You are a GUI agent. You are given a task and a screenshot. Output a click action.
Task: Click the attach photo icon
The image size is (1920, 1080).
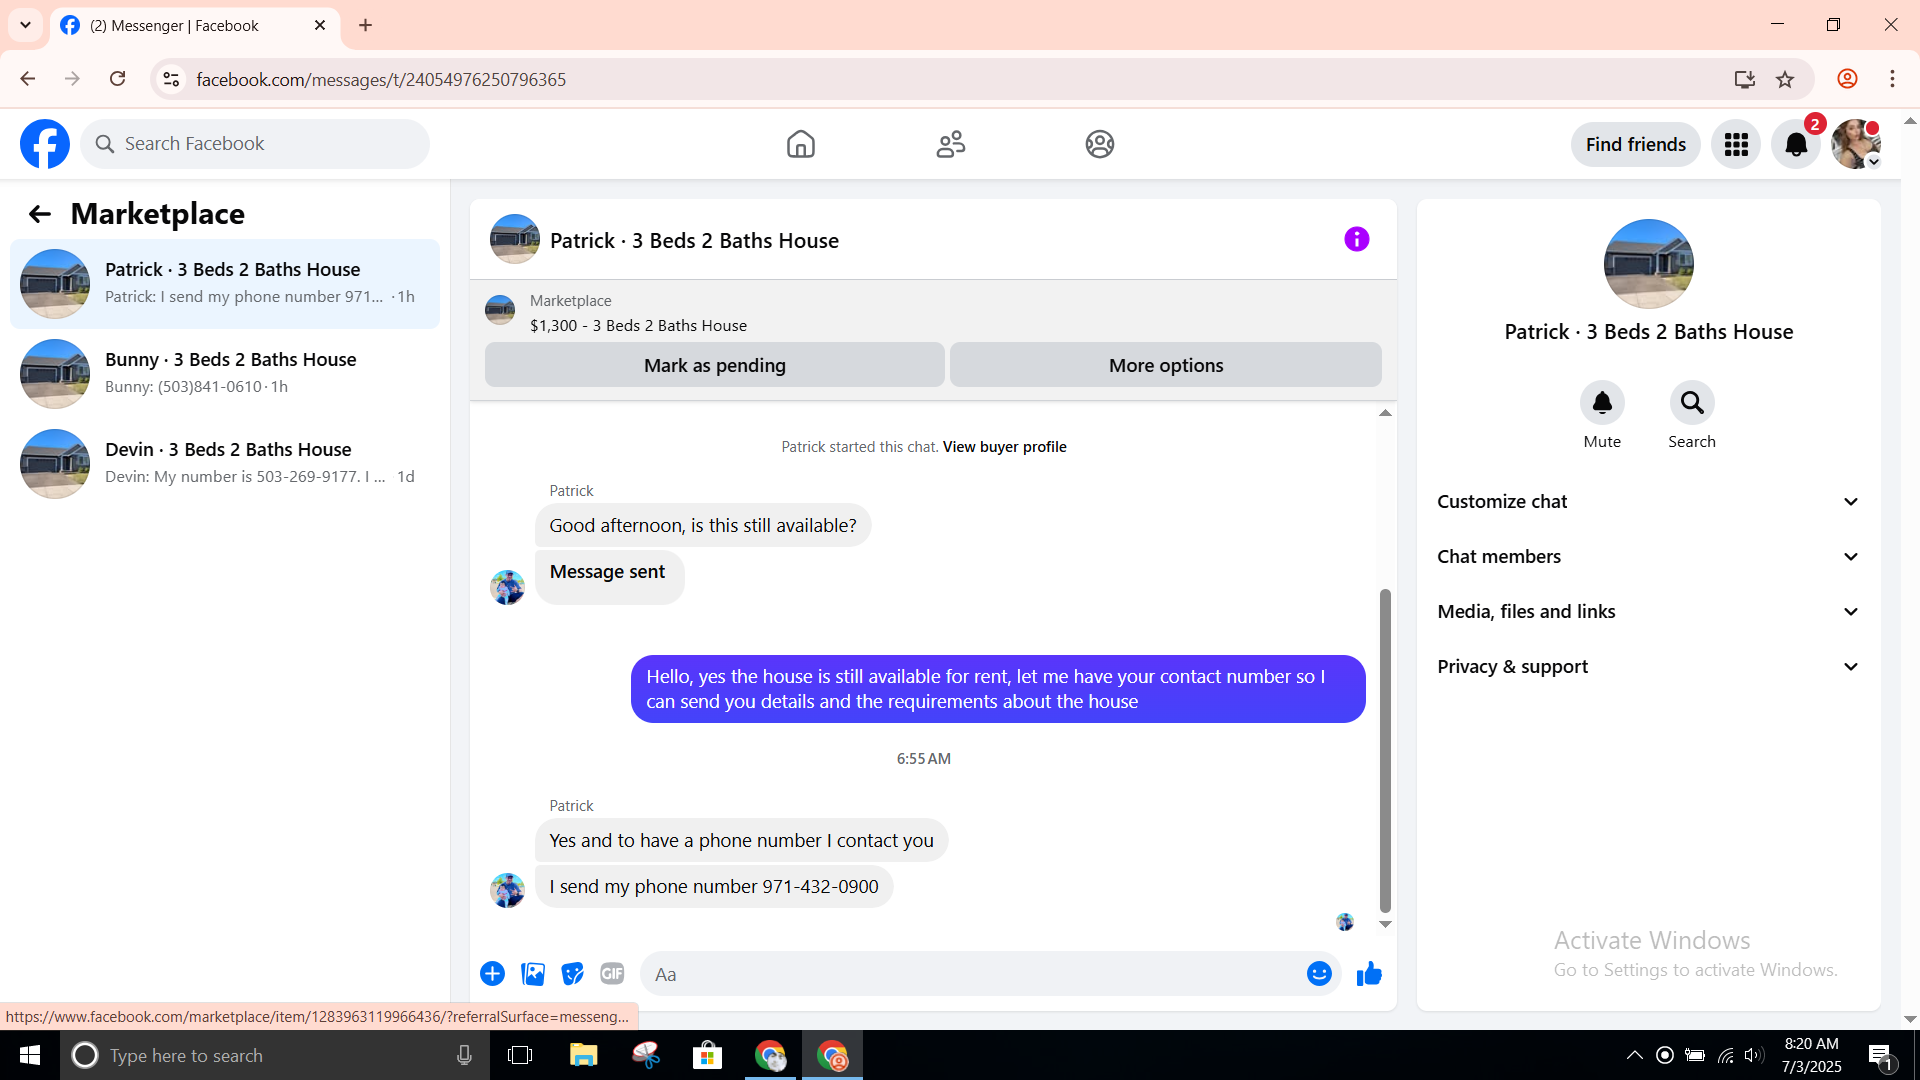[x=533, y=973]
